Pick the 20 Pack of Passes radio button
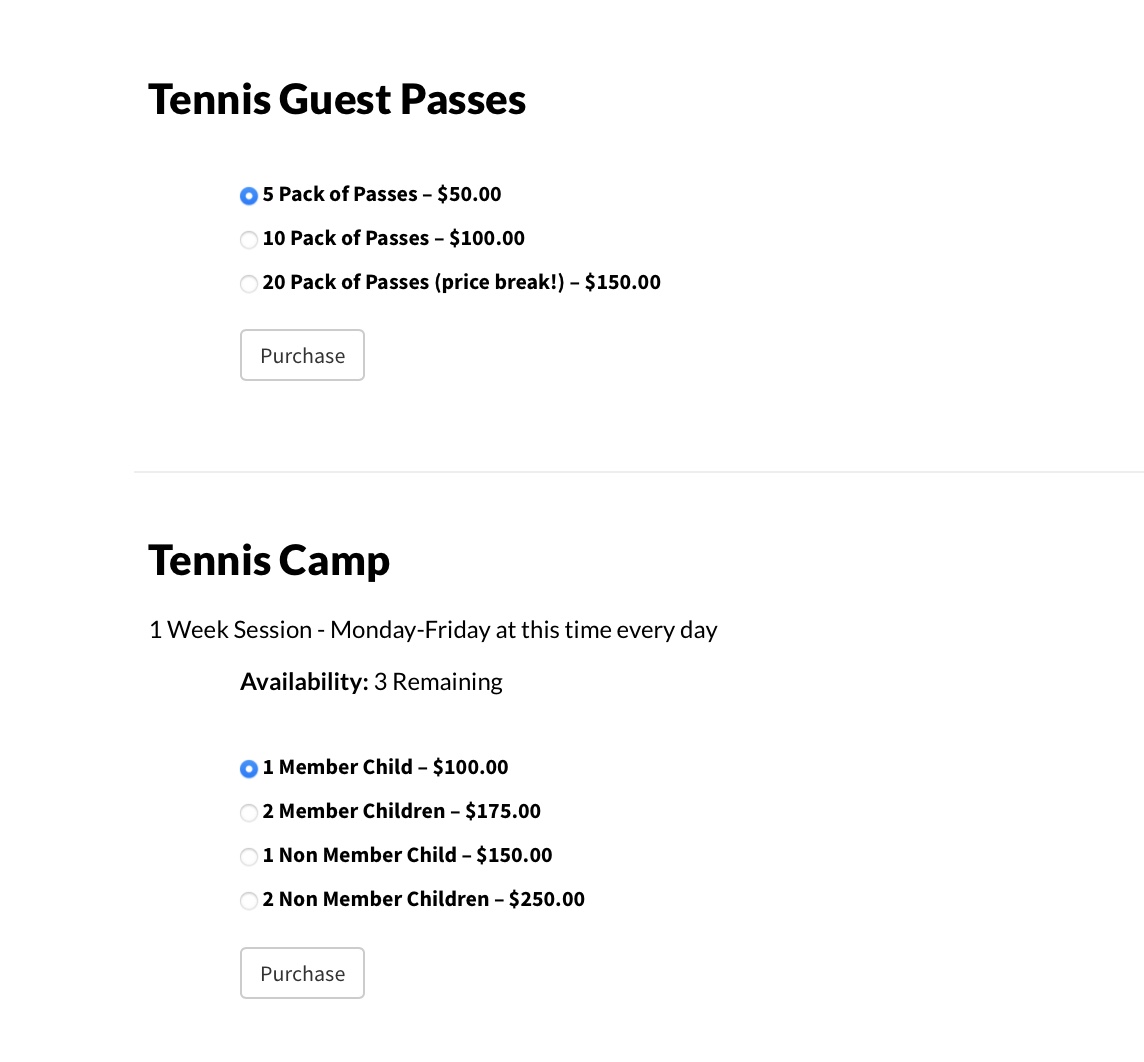 (x=249, y=284)
